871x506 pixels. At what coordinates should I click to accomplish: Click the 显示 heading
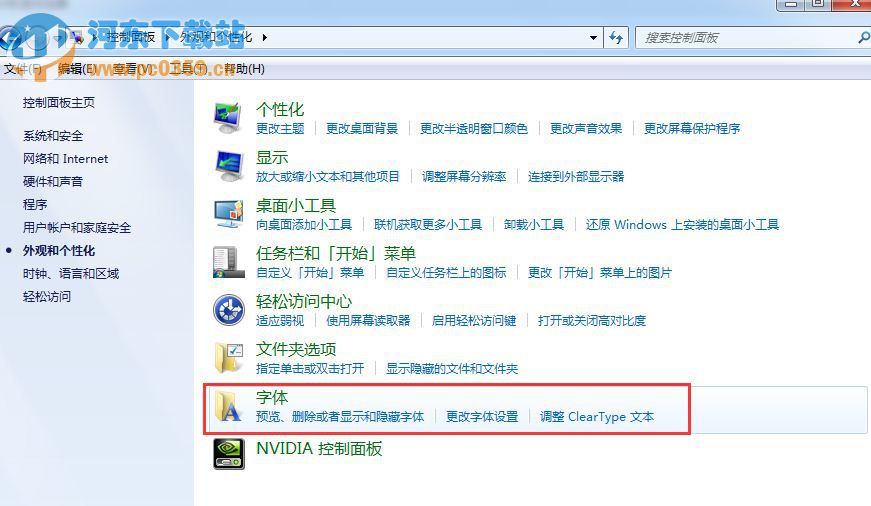click(272, 157)
